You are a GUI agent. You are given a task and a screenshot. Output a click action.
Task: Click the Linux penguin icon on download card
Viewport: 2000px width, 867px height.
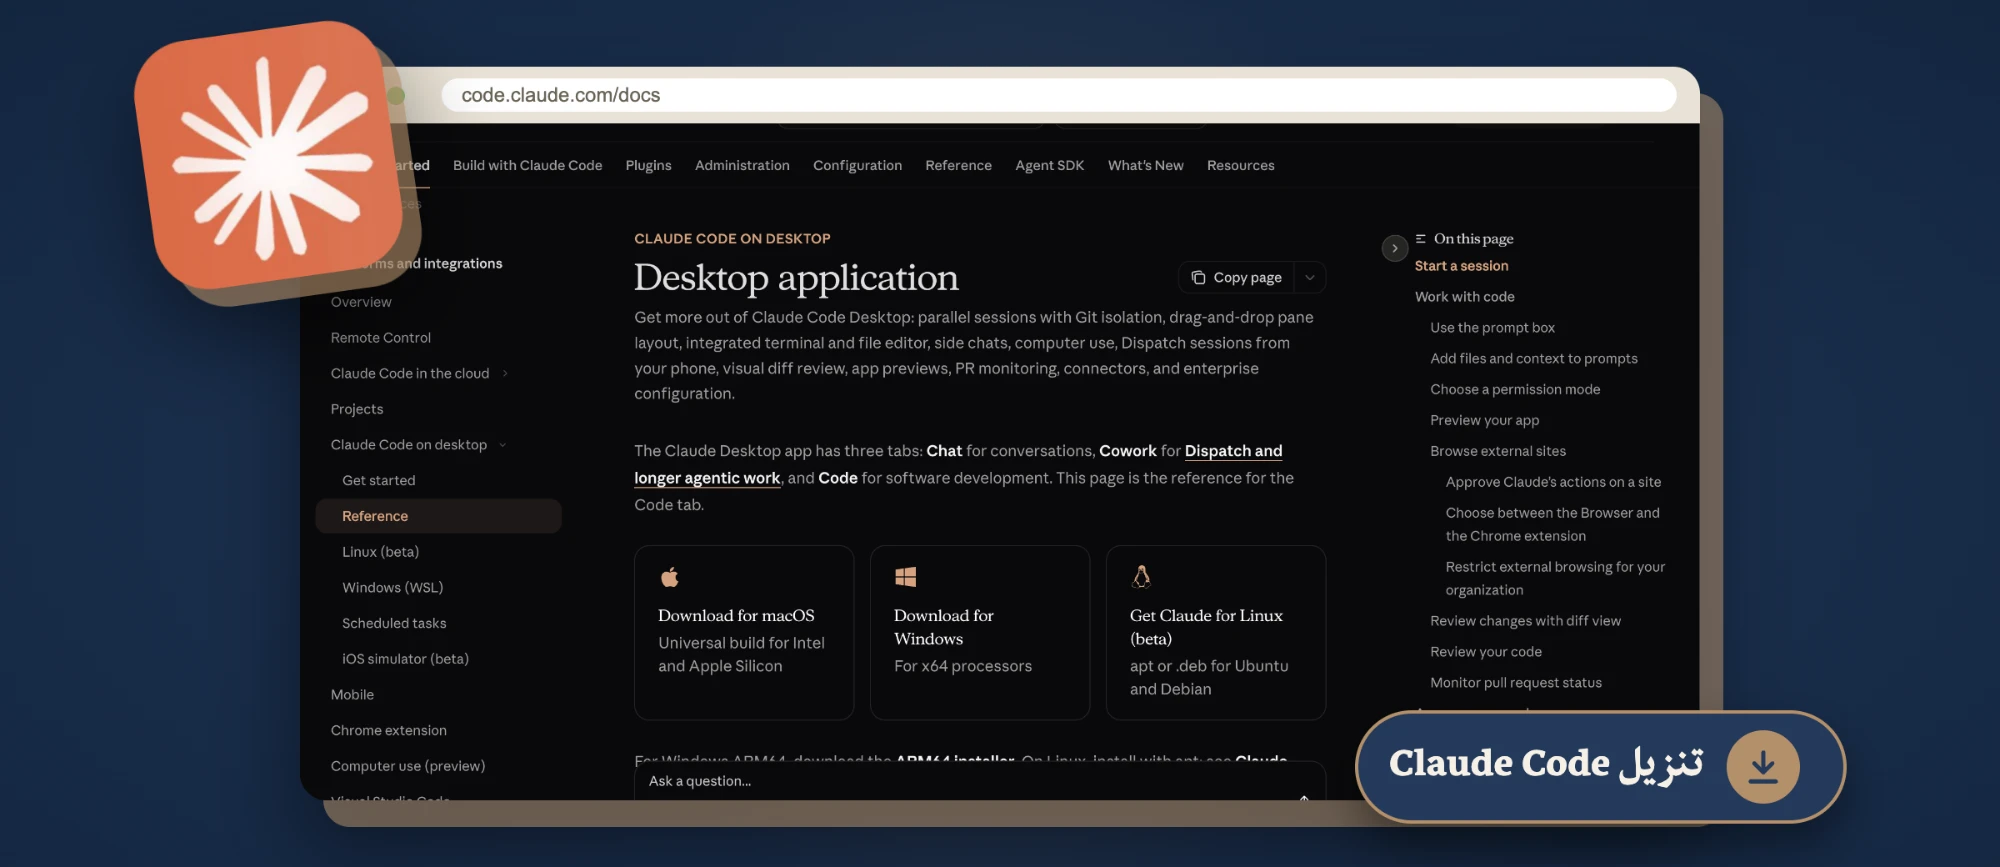pyautogui.click(x=1141, y=576)
